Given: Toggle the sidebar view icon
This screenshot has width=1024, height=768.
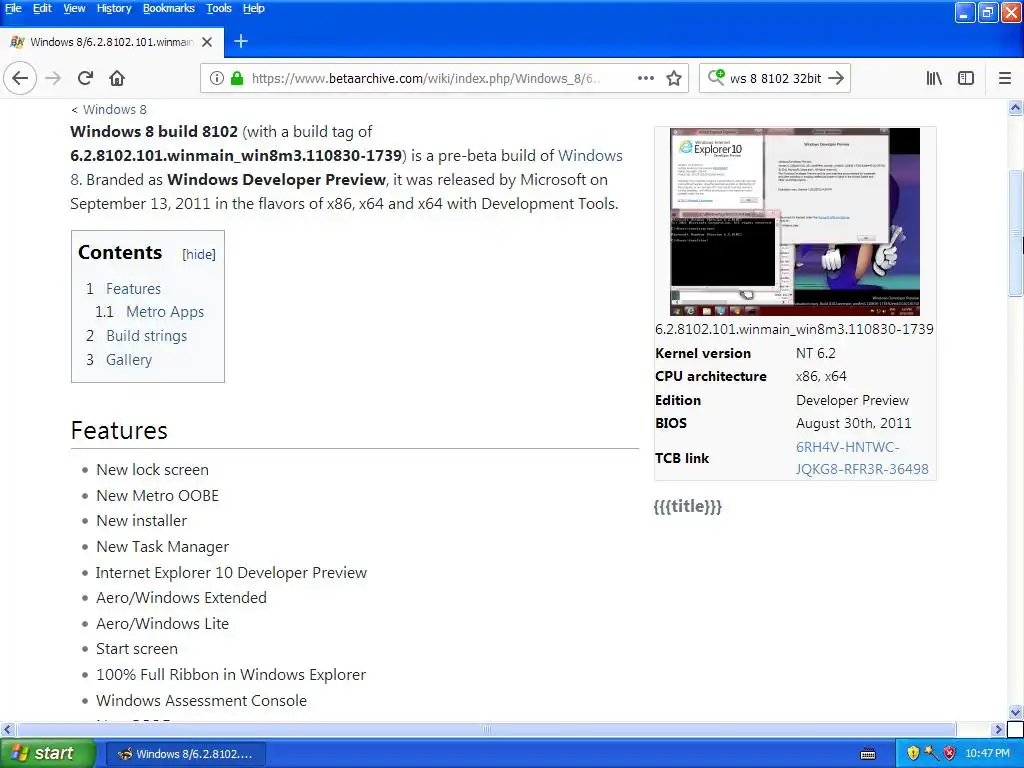Looking at the screenshot, I should point(966,78).
